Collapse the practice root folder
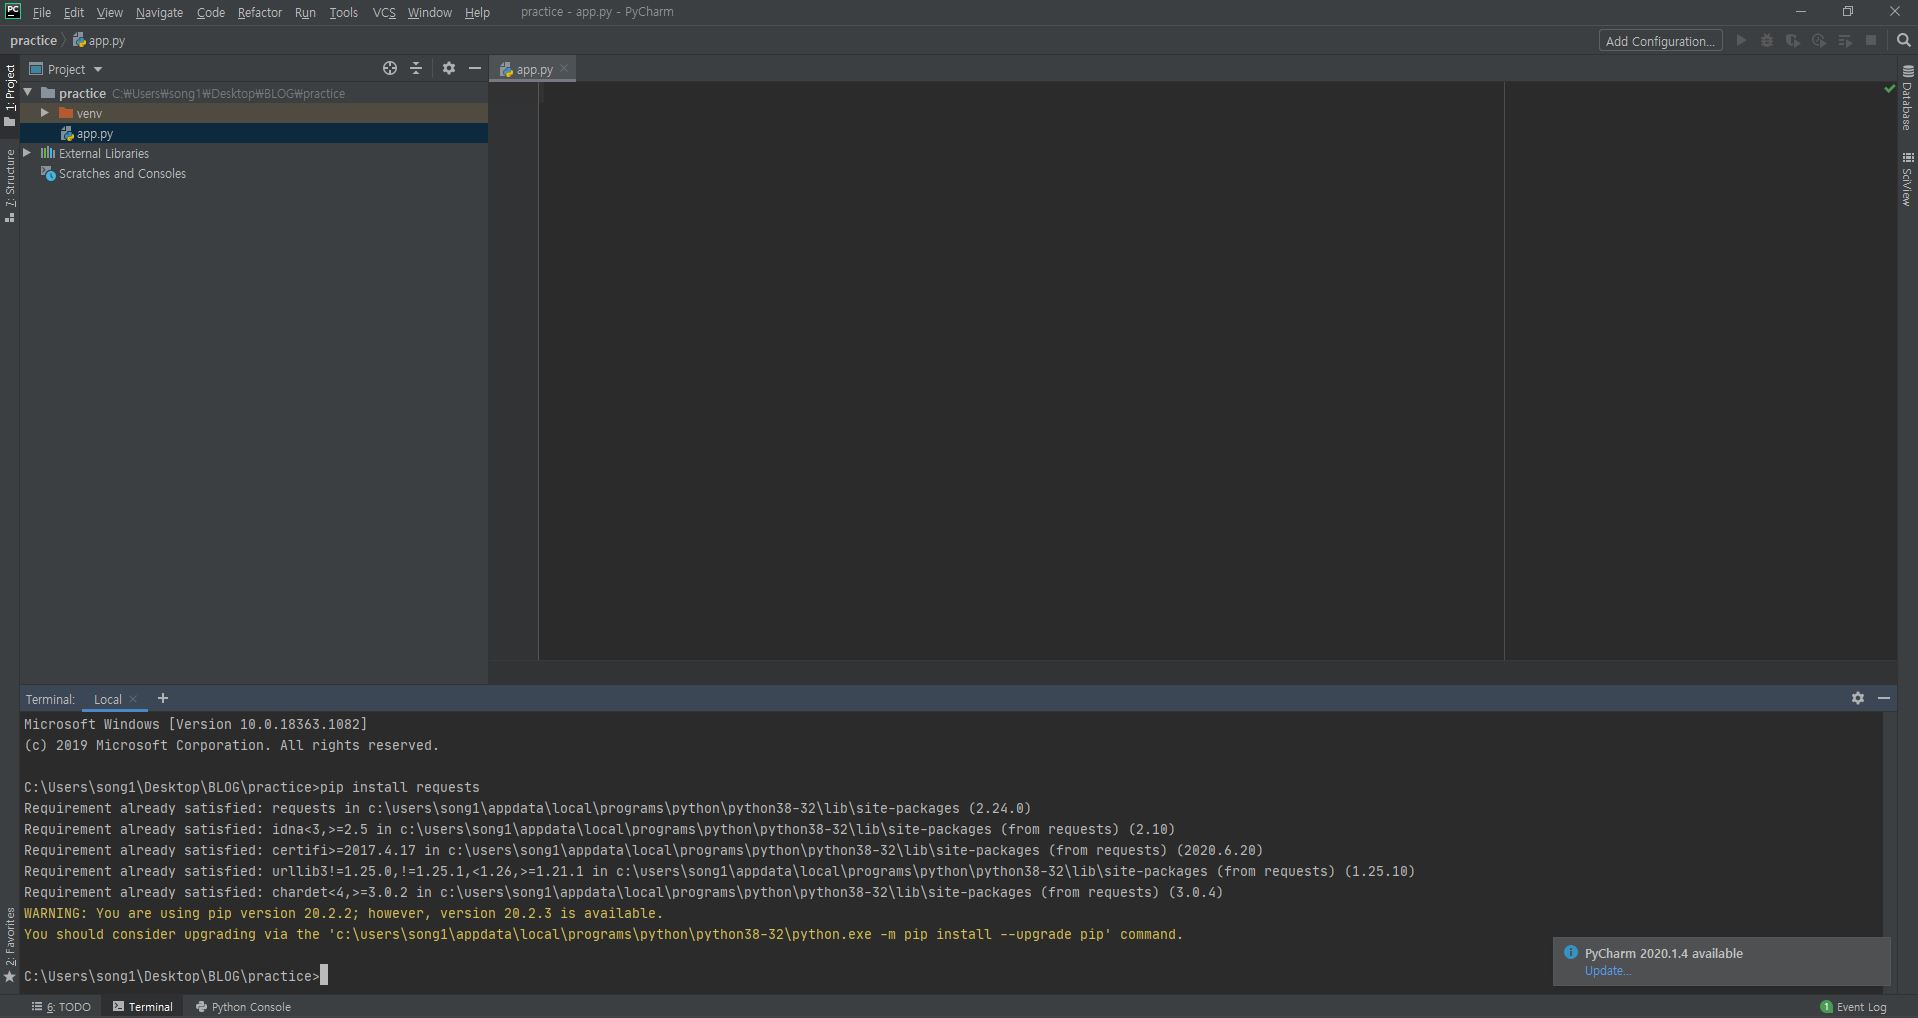 click(28, 93)
